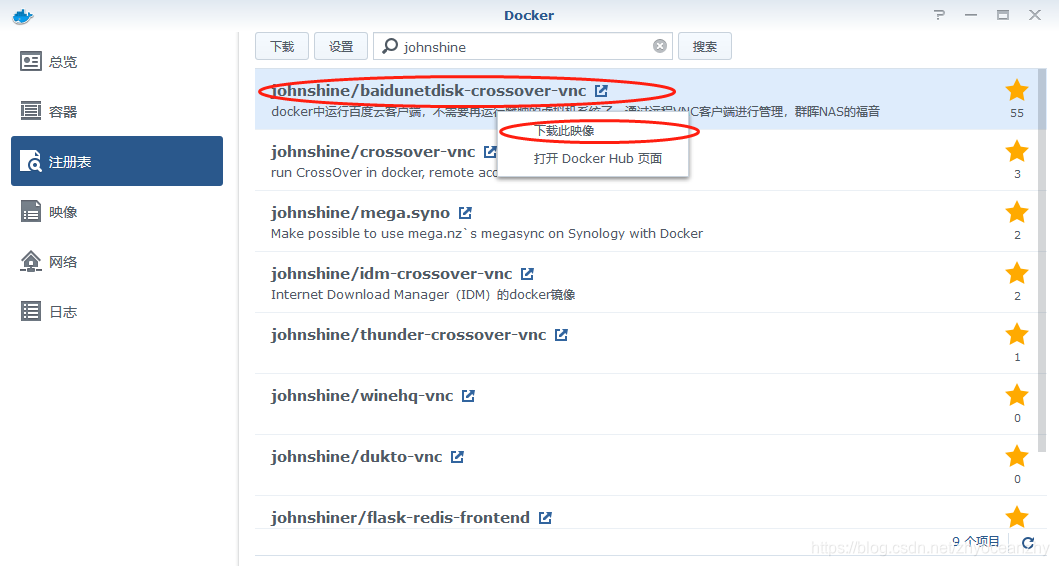Viewport: 1059px width, 566px height.
Task: Click the magnifier icon in search box
Action: click(x=390, y=46)
